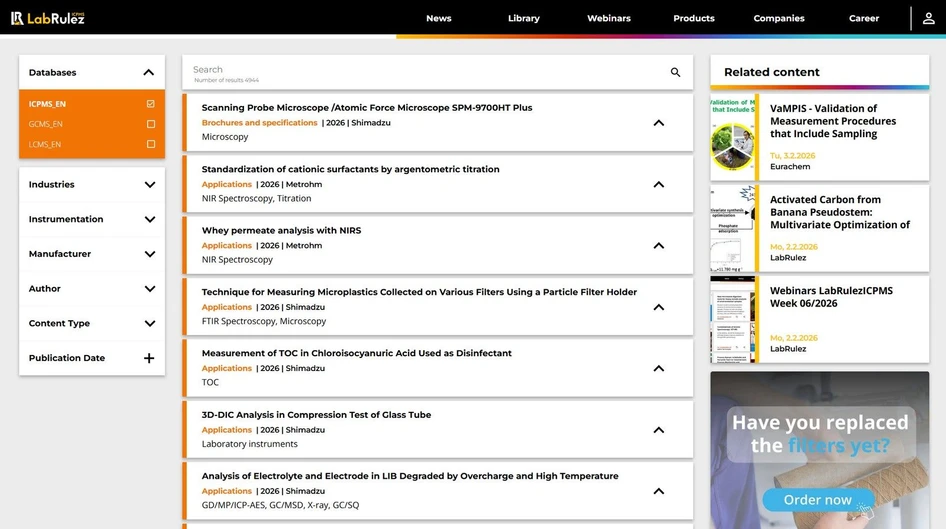Select LCMS_EN database row text
The width and height of the screenshot is (946, 529).
[45, 144]
